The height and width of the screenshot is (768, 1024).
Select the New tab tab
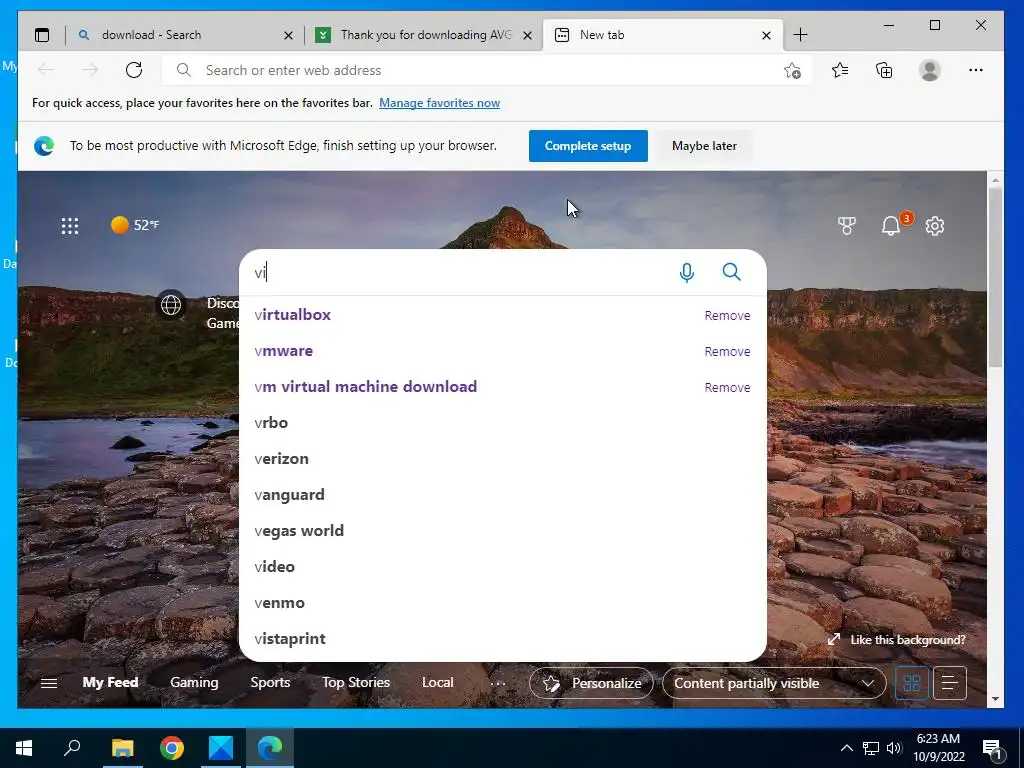[x=662, y=35]
